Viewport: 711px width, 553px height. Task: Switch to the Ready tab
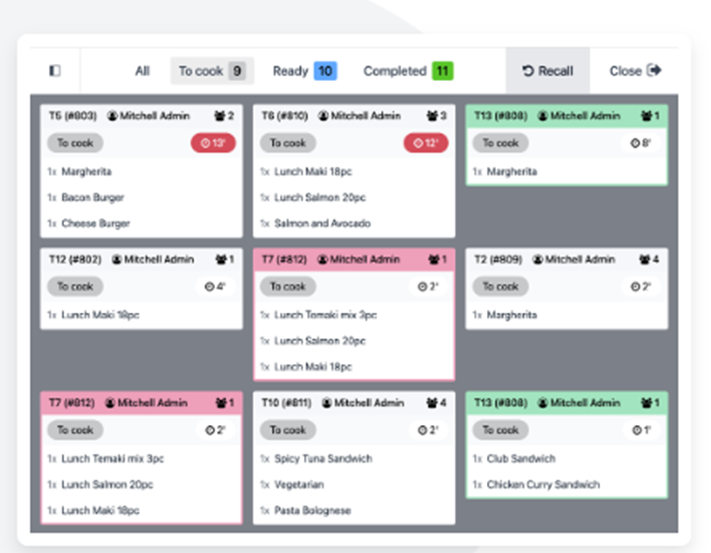304,71
